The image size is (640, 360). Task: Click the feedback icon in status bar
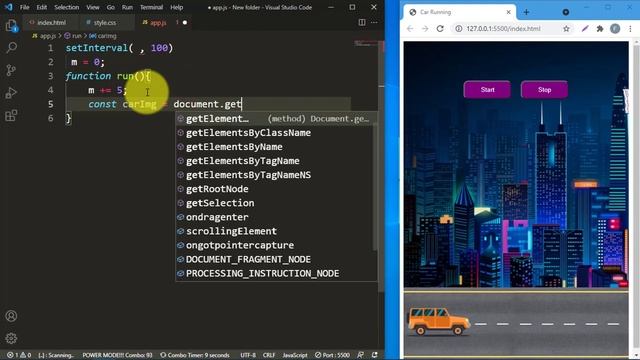360,355
